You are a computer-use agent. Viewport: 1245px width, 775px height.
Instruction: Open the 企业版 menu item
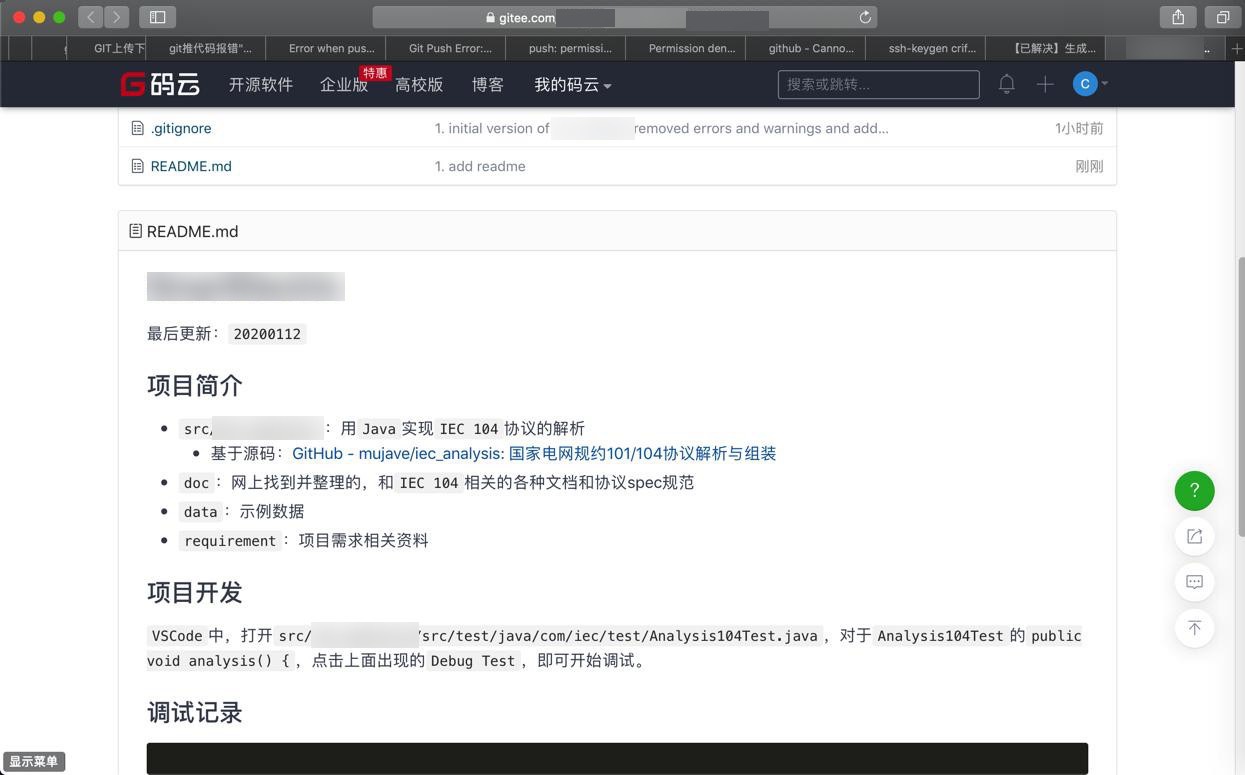(344, 85)
